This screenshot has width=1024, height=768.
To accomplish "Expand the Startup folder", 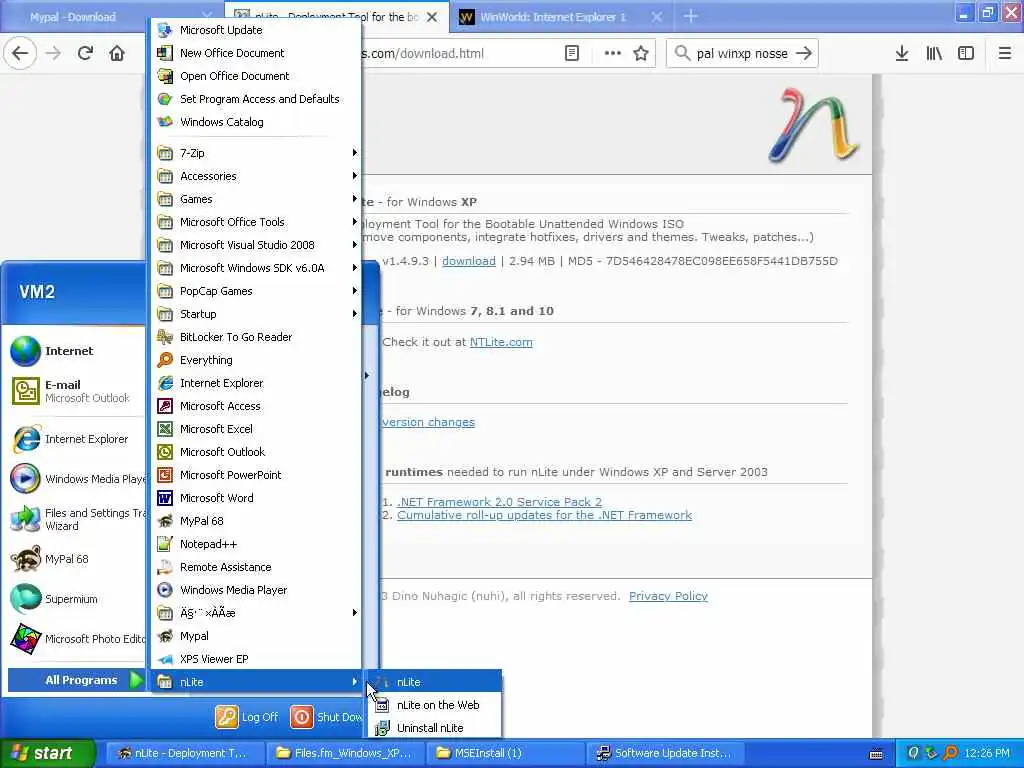I will coord(256,313).
